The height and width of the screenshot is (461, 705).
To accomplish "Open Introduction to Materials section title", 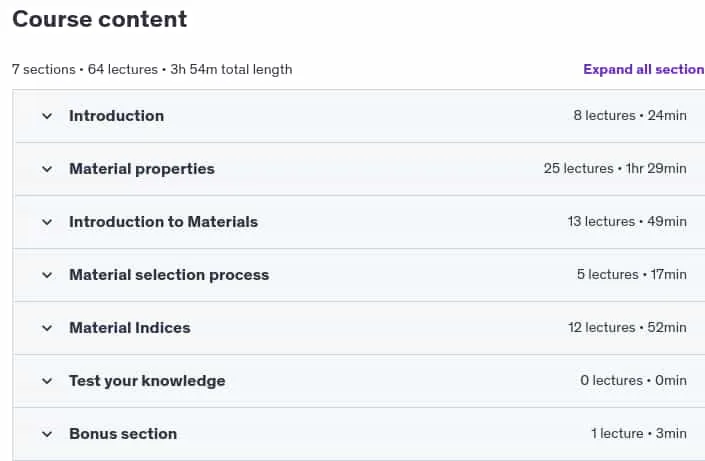I will (163, 222).
